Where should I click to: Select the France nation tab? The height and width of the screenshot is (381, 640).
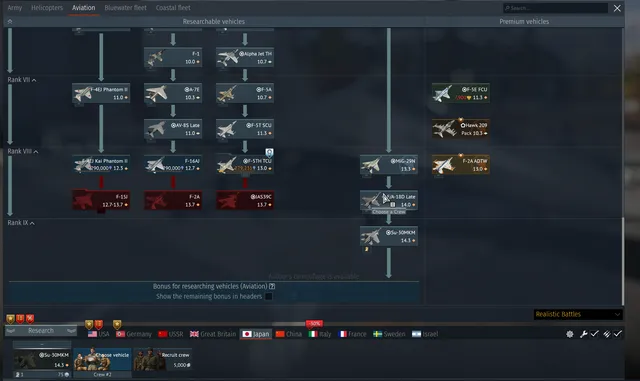352,334
